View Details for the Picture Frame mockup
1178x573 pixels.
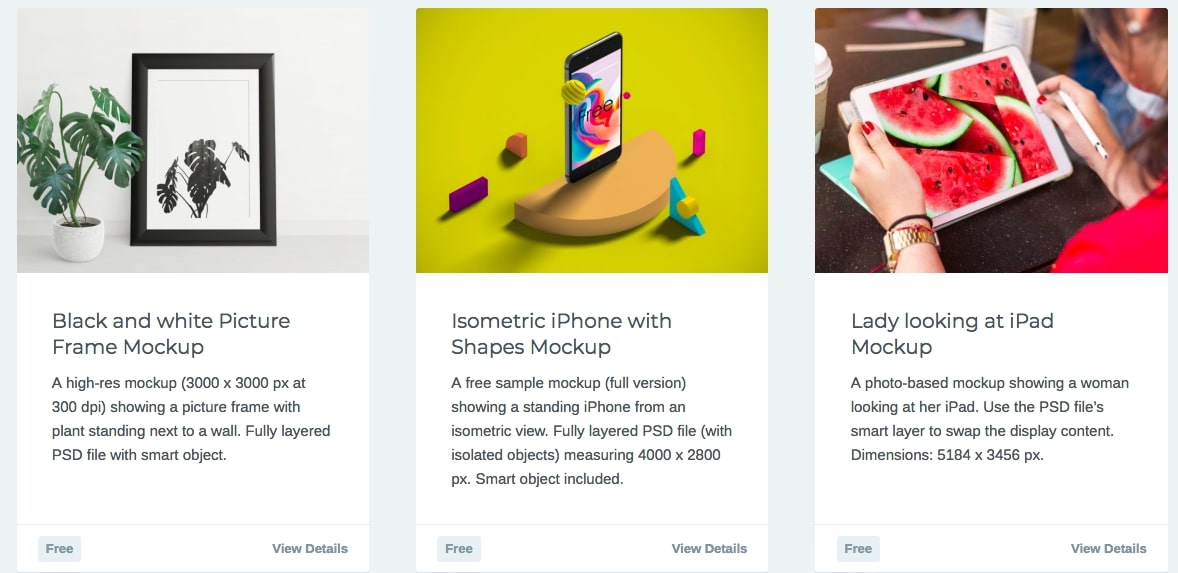point(310,548)
